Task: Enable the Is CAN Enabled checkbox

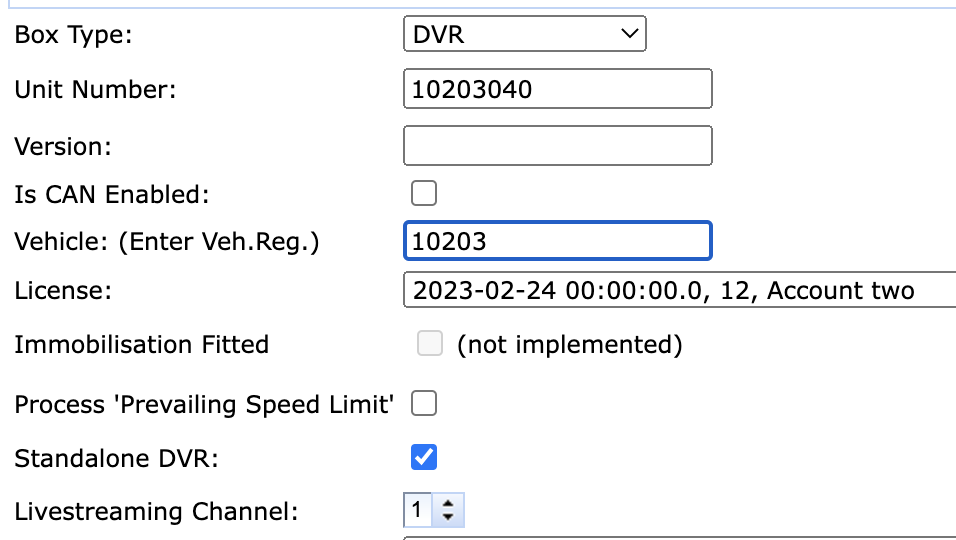Action: (x=425, y=193)
